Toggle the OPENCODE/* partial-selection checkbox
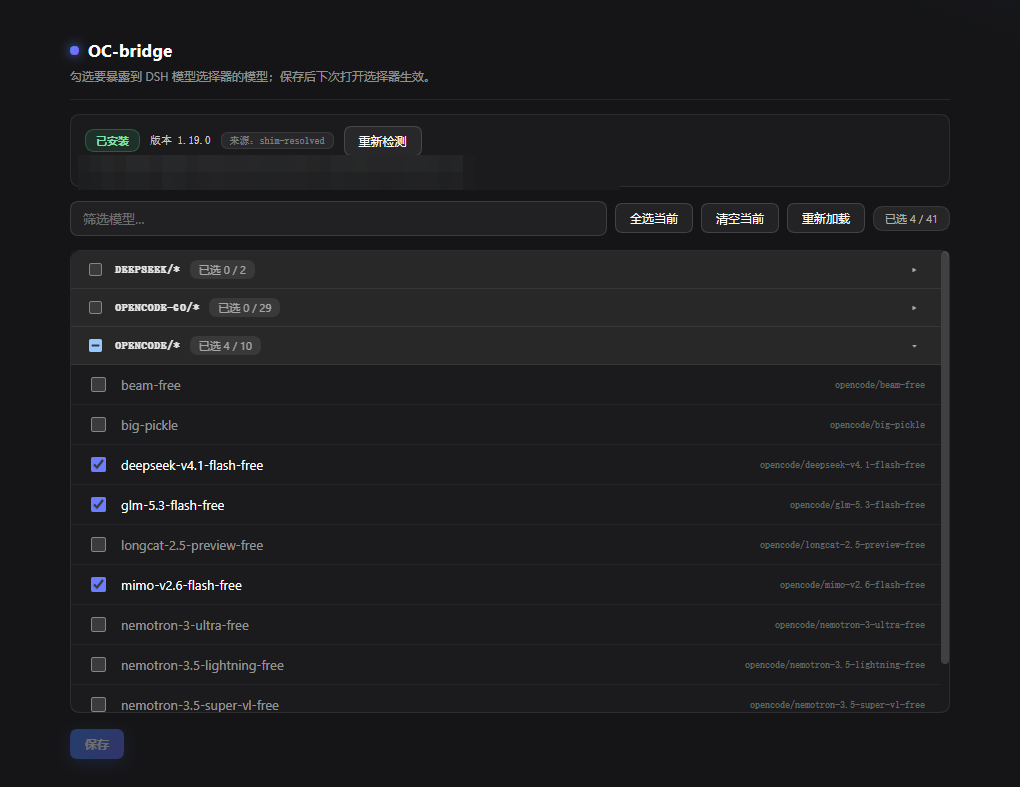This screenshot has width=1020, height=787. pos(96,345)
